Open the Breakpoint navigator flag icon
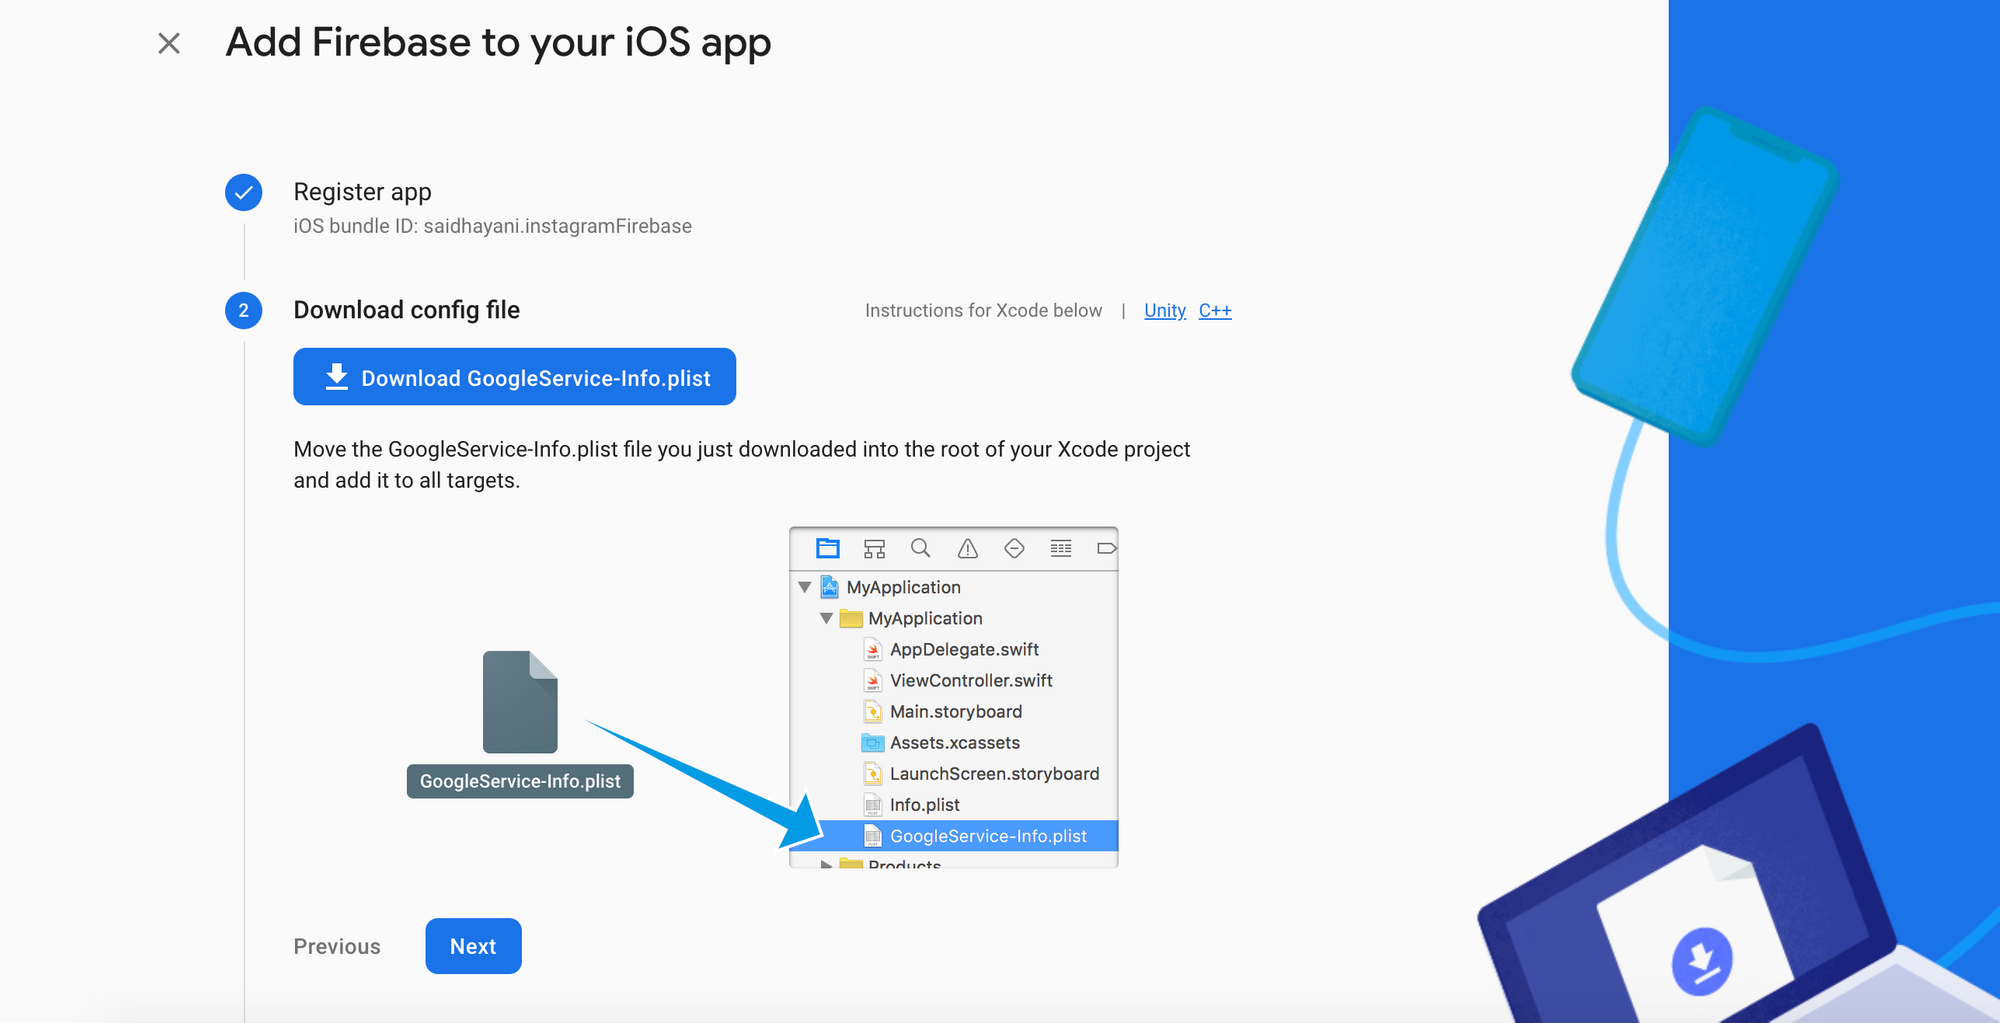The image size is (2000, 1023). (x=1105, y=548)
